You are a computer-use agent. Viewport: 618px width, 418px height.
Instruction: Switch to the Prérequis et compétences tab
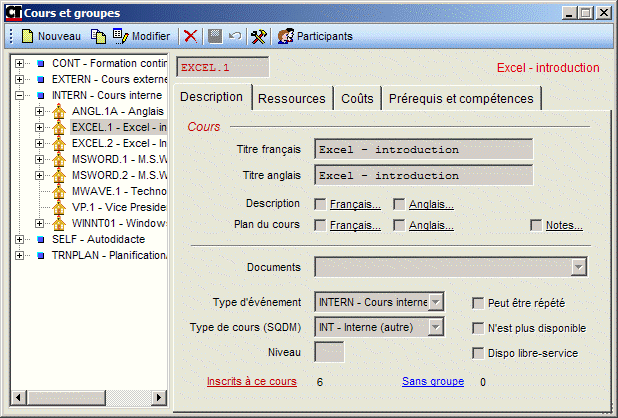pyautogui.click(x=461, y=99)
